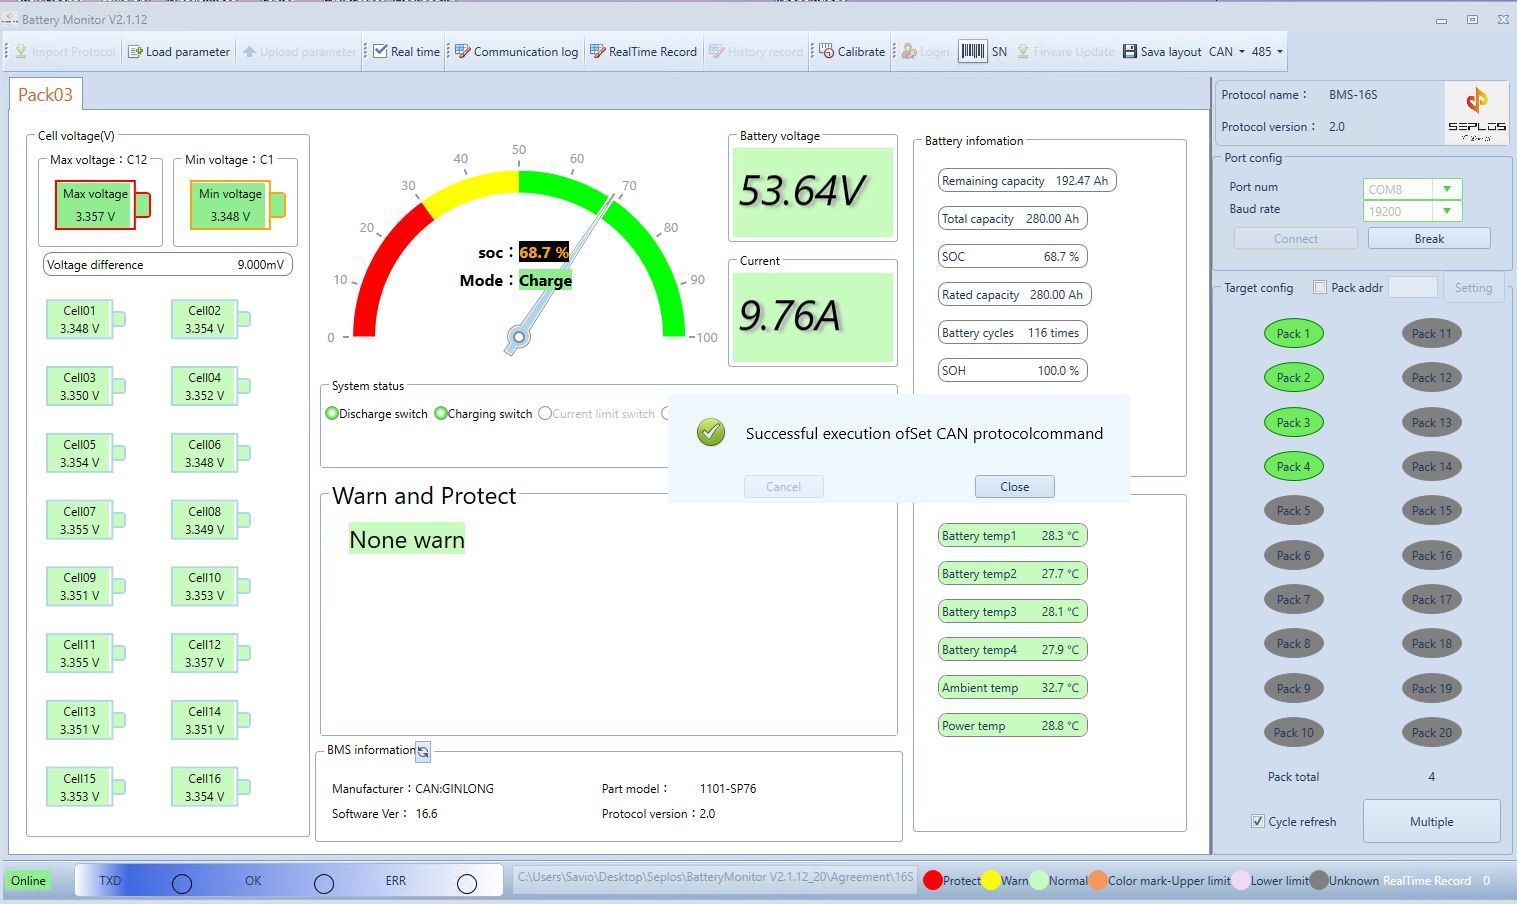The image size is (1517, 904).
Task: Open the 485 toolbar menu
Action: (x=1266, y=52)
